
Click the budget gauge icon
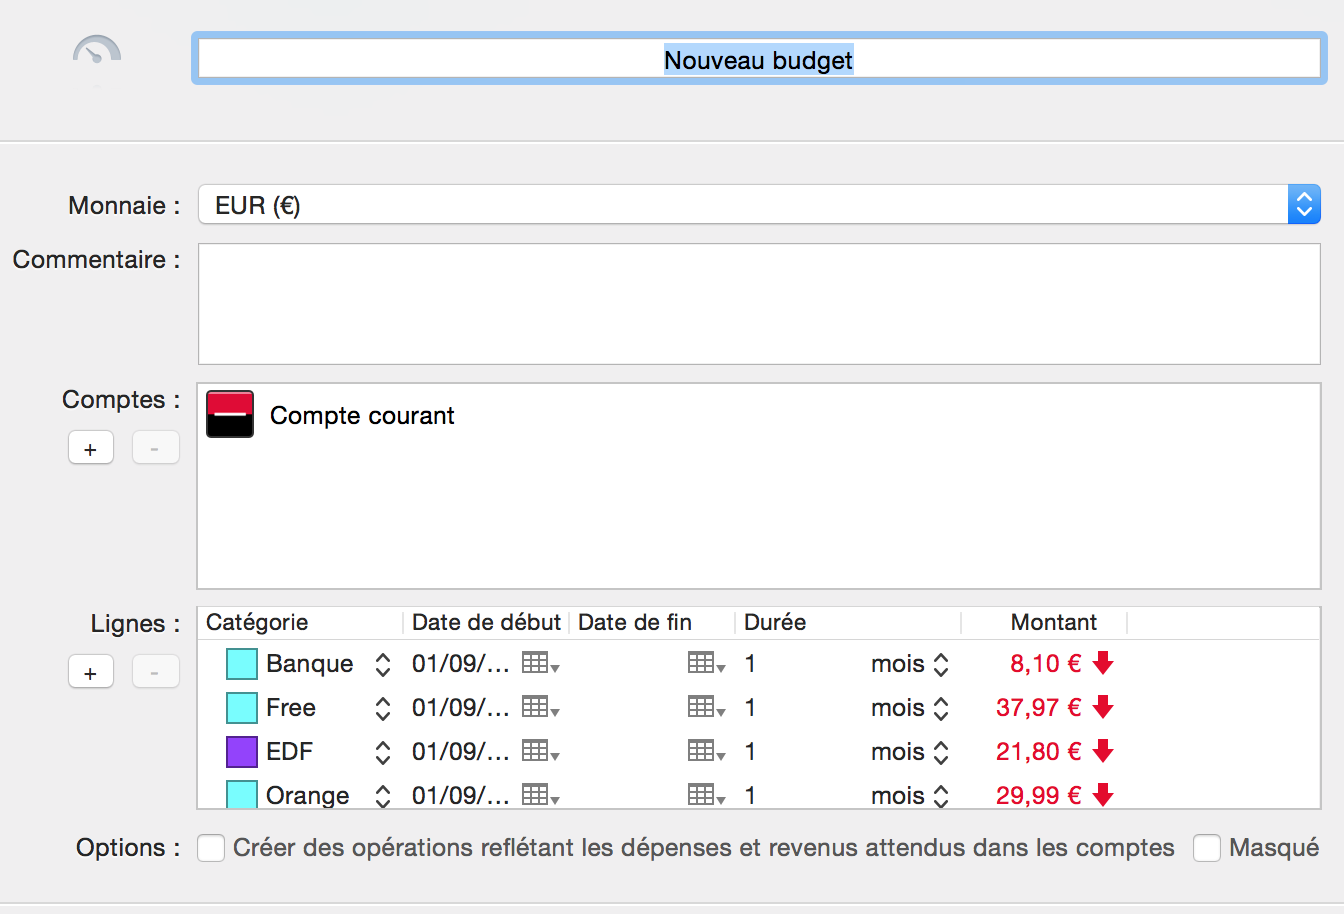97,51
